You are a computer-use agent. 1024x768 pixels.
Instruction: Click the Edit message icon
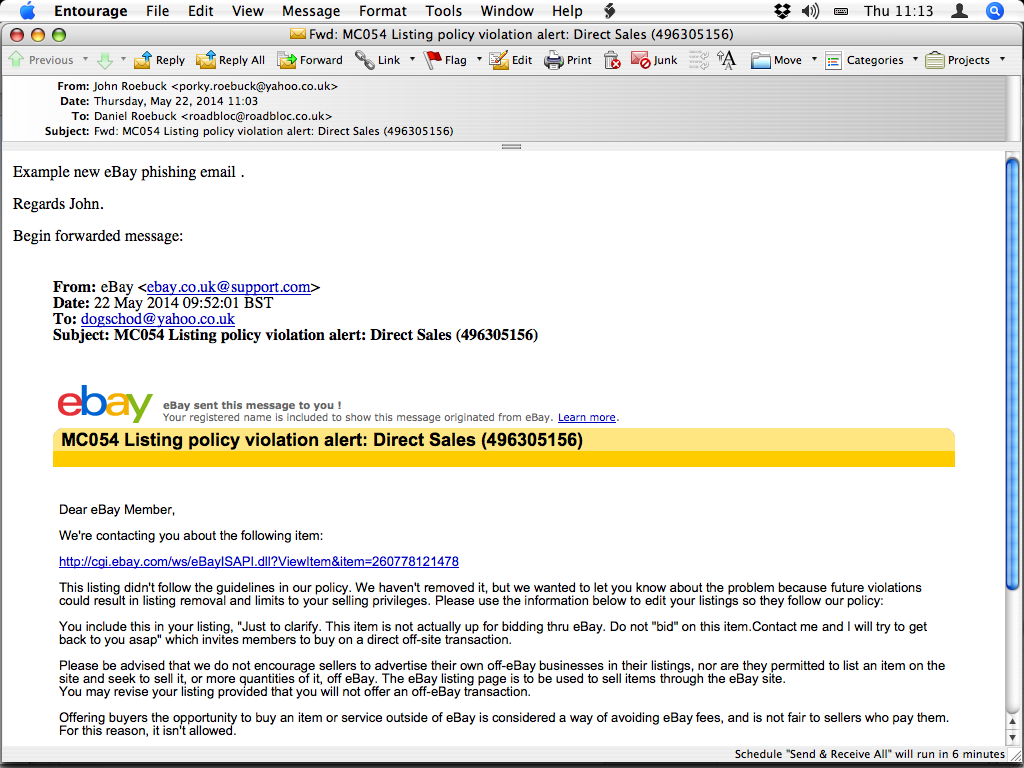(x=499, y=60)
